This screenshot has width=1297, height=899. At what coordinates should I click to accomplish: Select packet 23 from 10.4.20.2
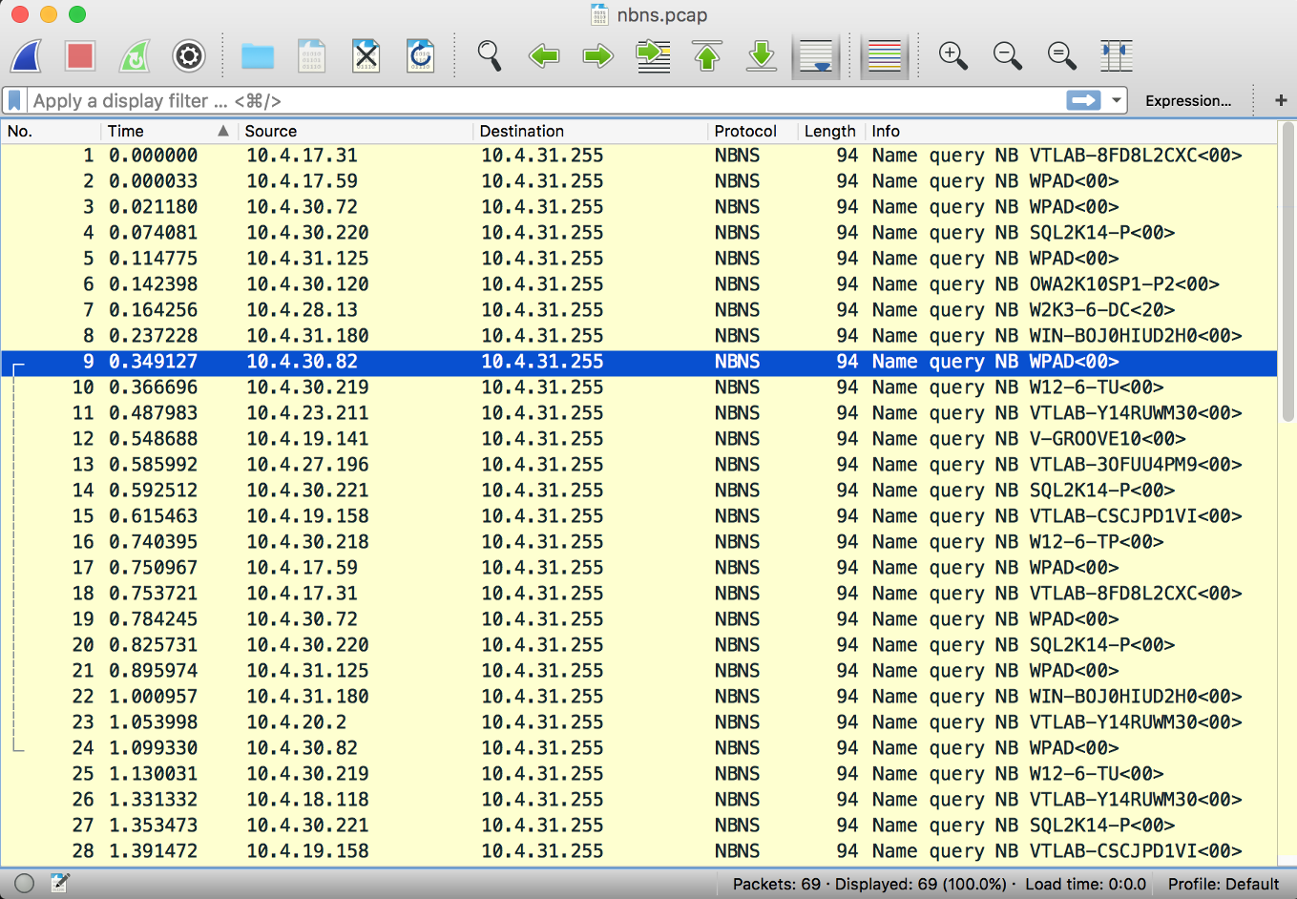pos(639,722)
